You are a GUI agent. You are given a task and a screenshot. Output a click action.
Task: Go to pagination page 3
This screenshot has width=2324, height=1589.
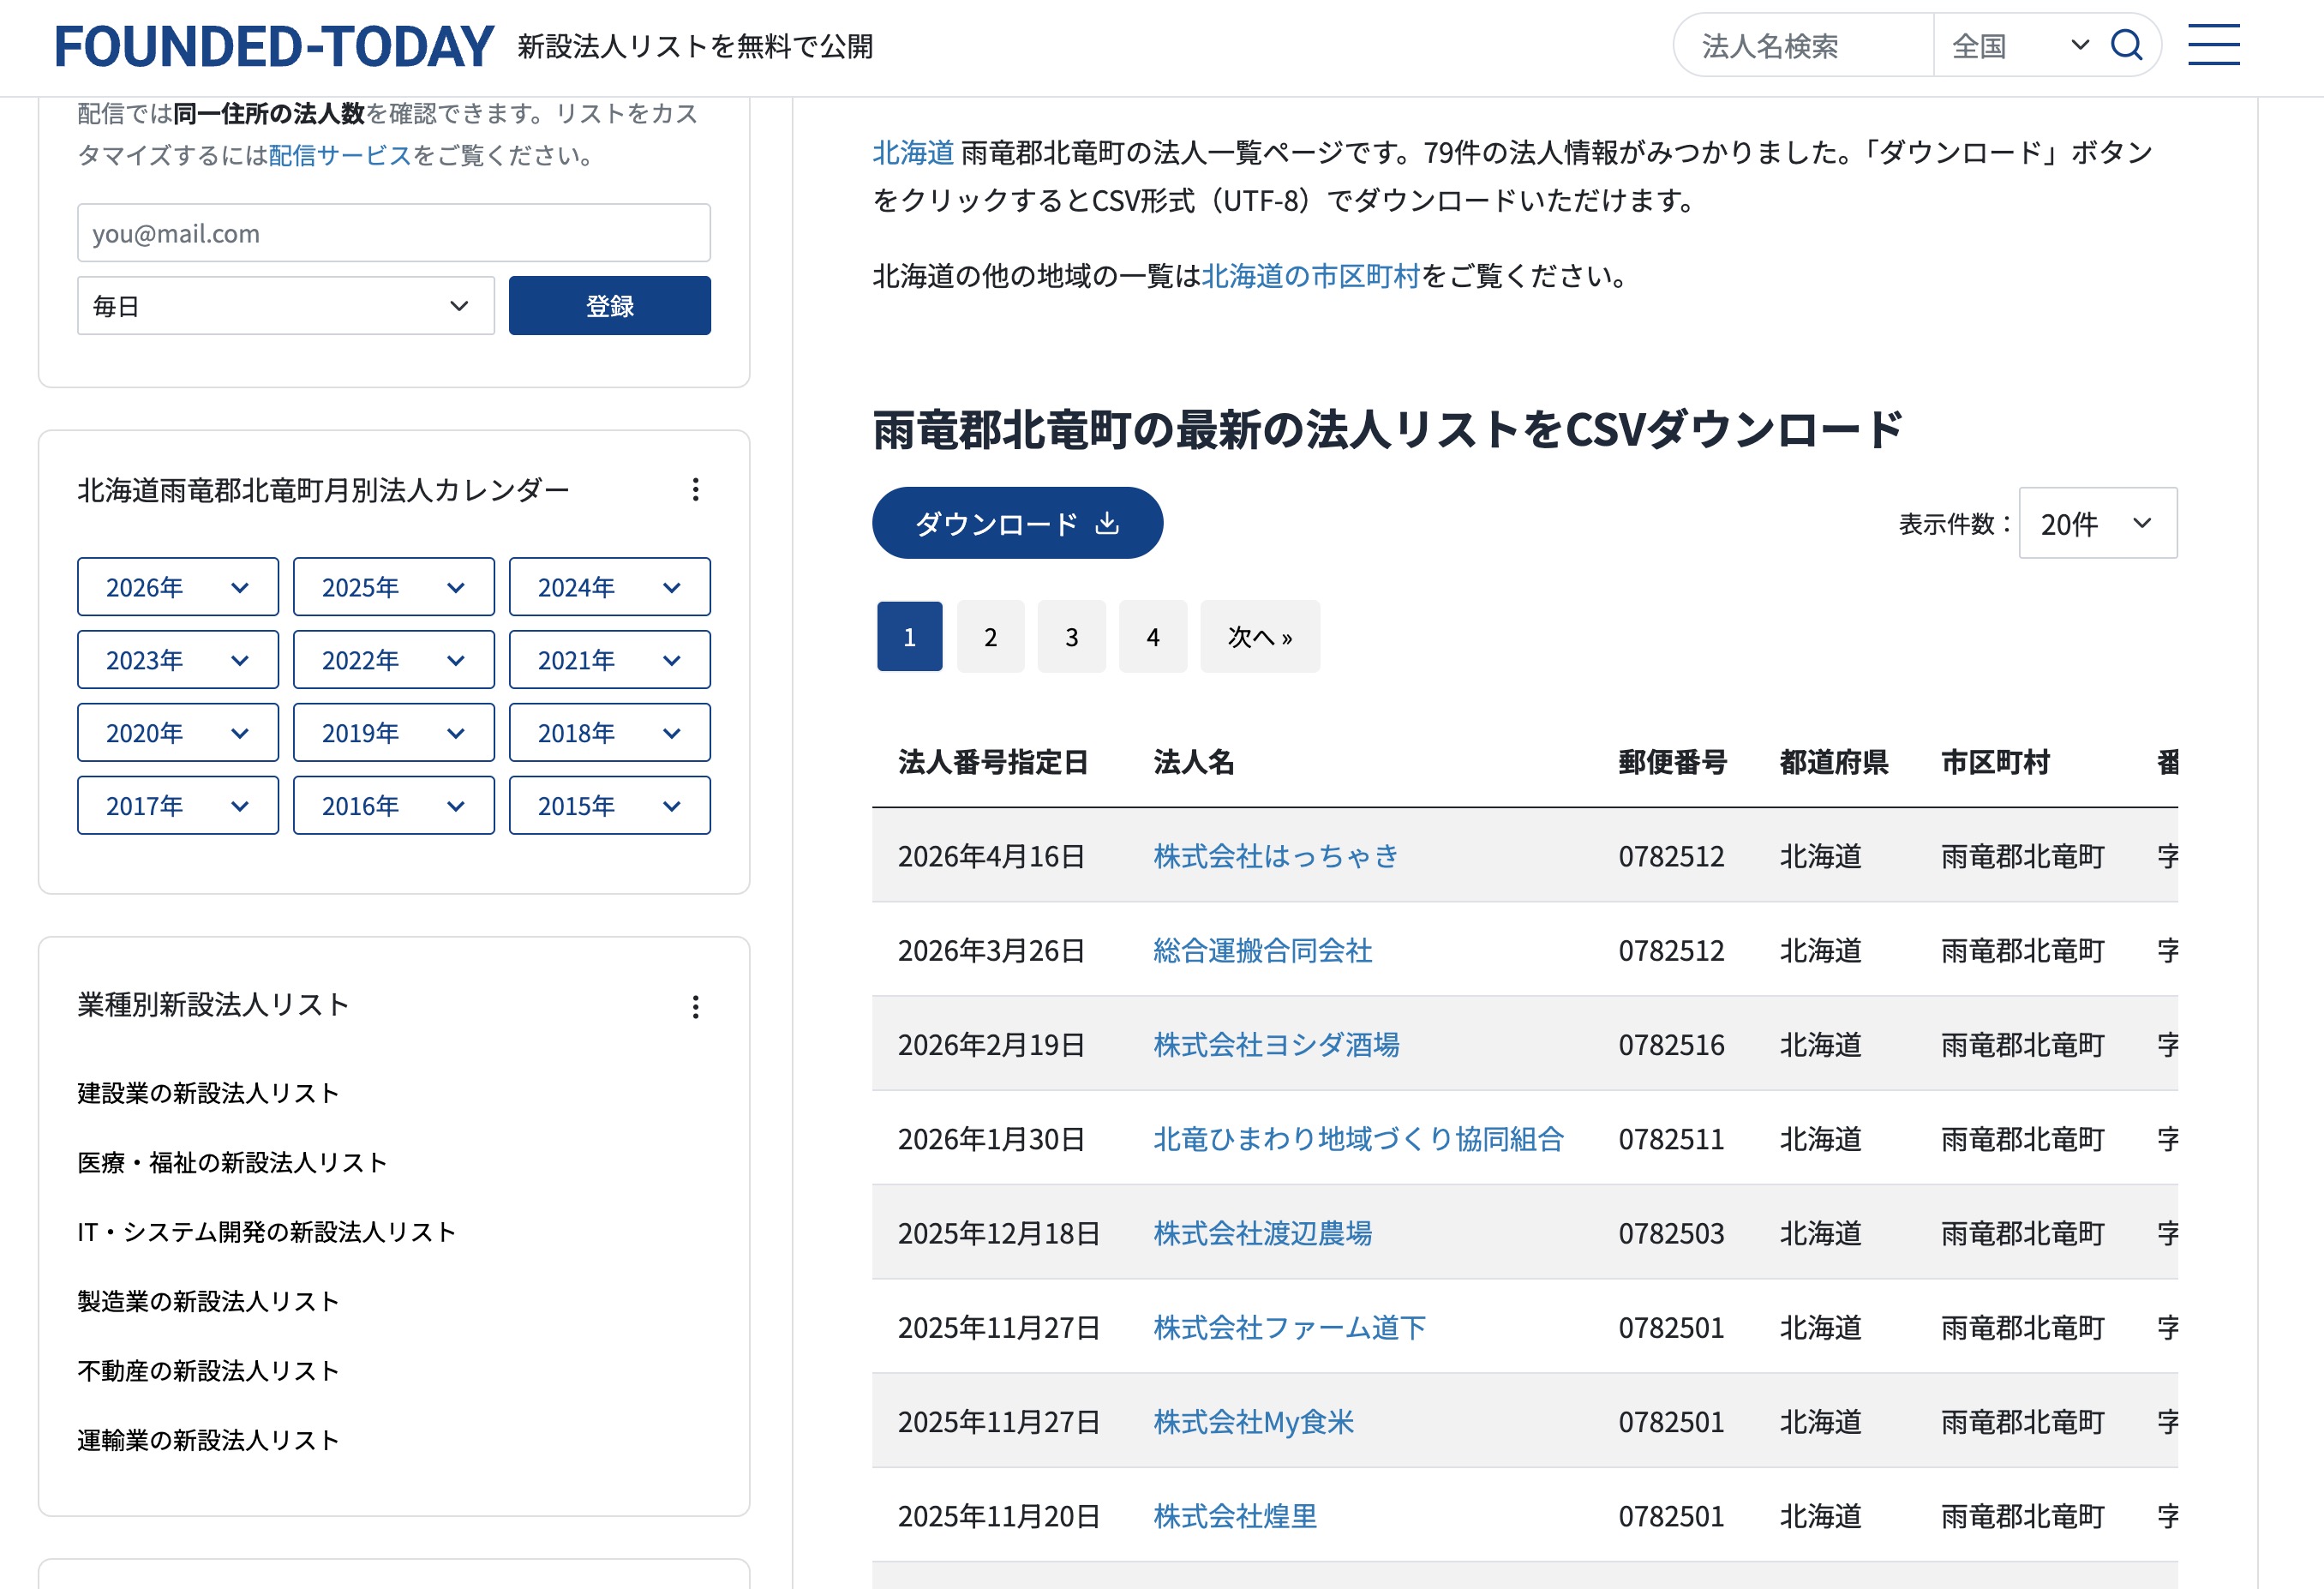1071,637
